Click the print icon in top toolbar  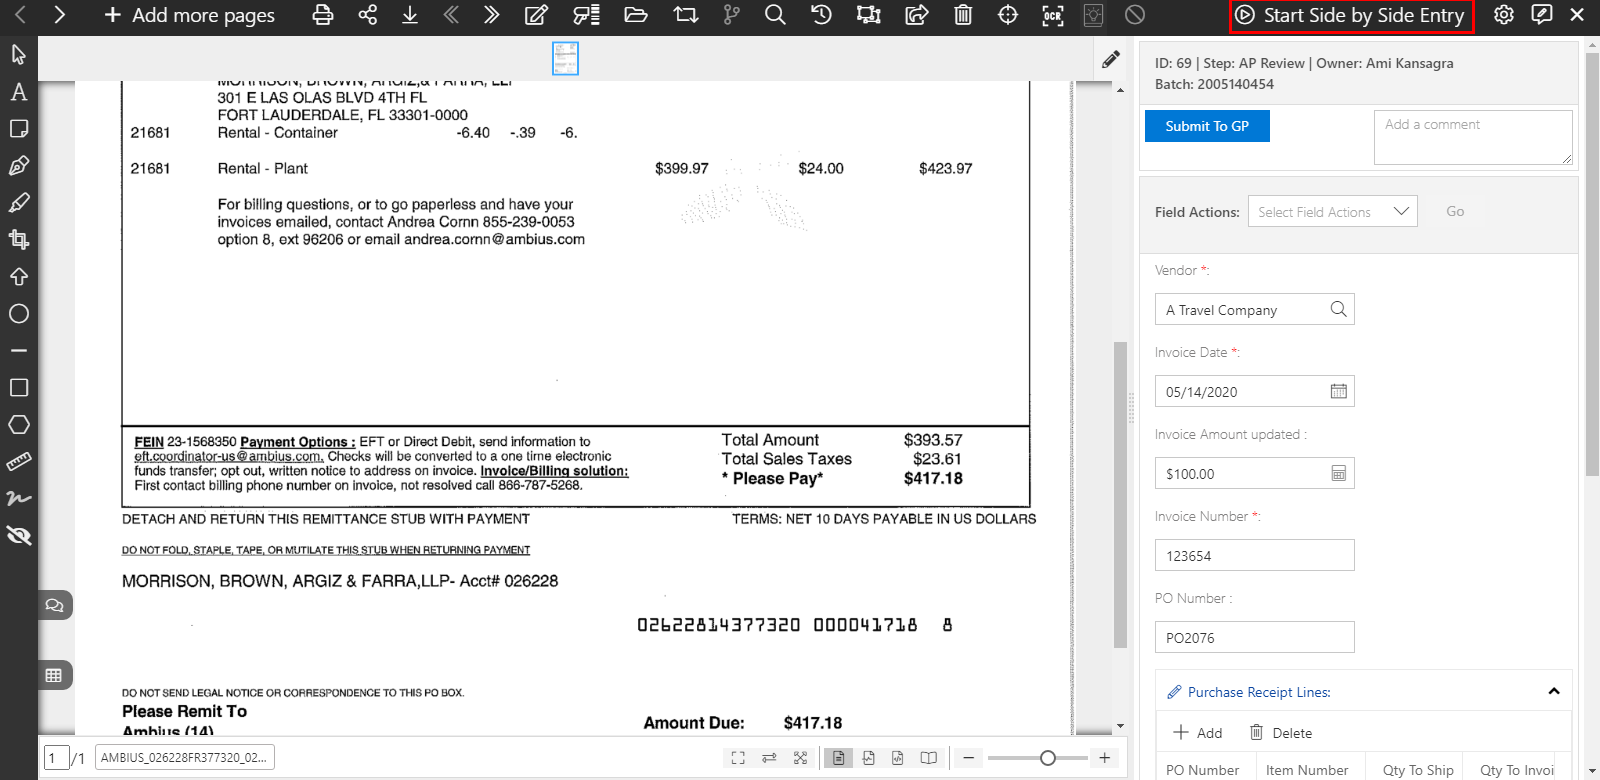pyautogui.click(x=322, y=15)
